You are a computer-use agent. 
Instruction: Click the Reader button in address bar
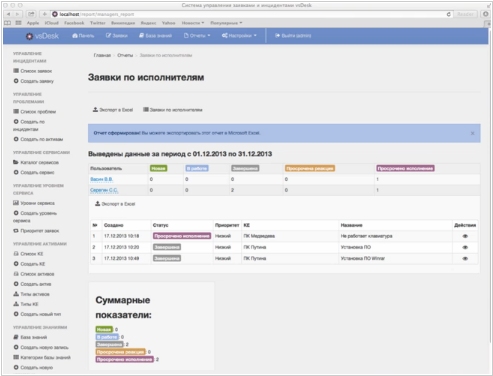[465, 14]
